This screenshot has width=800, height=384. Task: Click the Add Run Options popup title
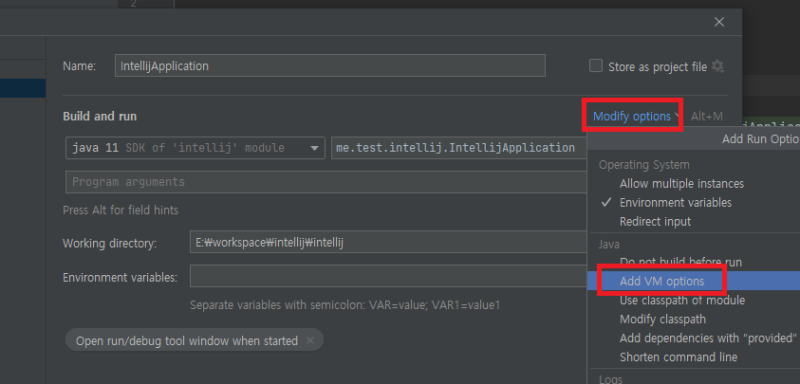[x=761, y=139]
